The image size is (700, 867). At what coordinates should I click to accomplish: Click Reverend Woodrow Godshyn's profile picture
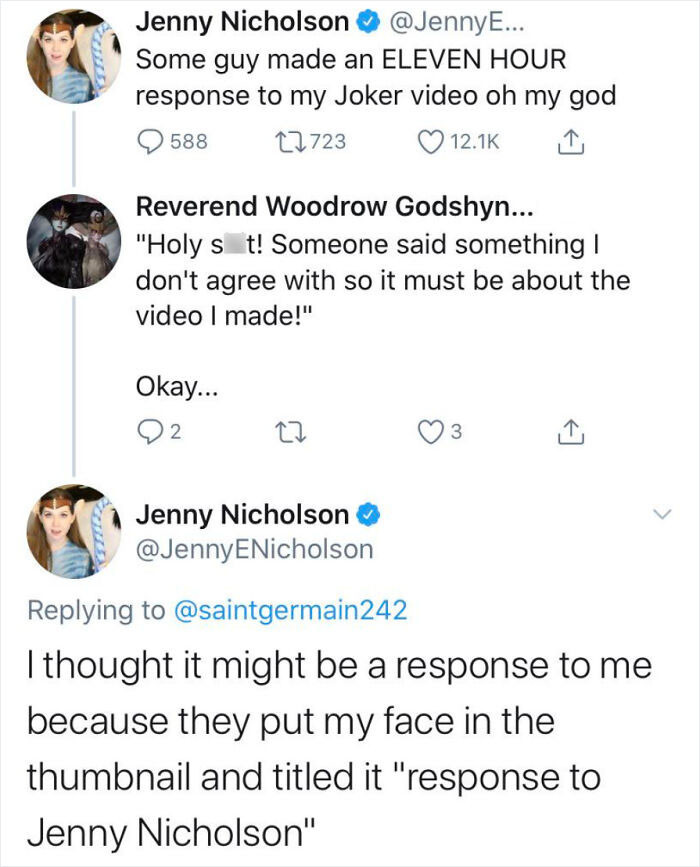[x=71, y=241]
